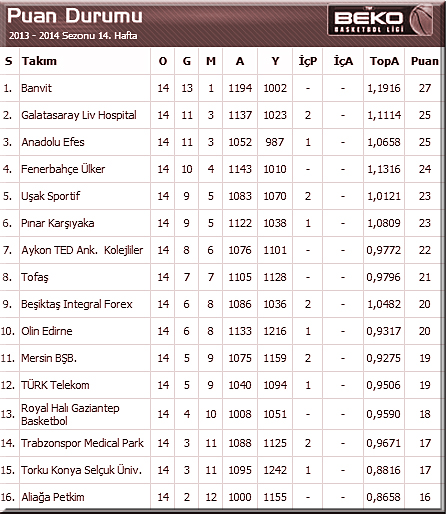The width and height of the screenshot is (446, 514).
Task: Select the Banvit team row
Action: pos(220,88)
